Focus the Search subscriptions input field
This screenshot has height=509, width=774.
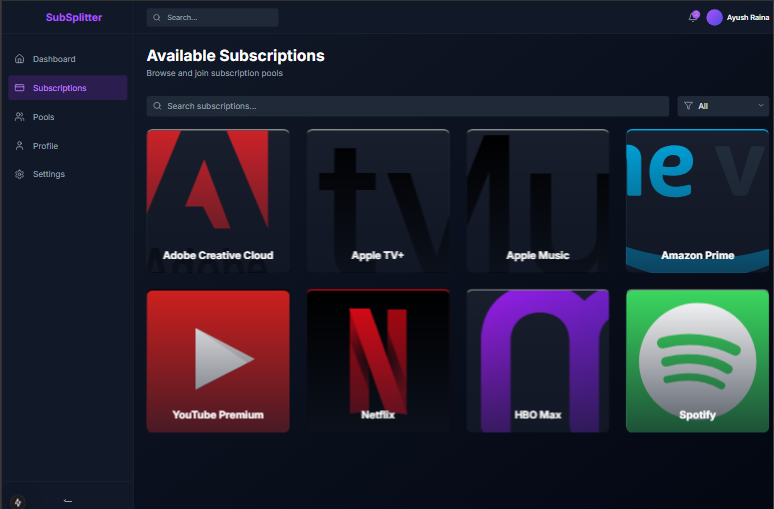408,106
